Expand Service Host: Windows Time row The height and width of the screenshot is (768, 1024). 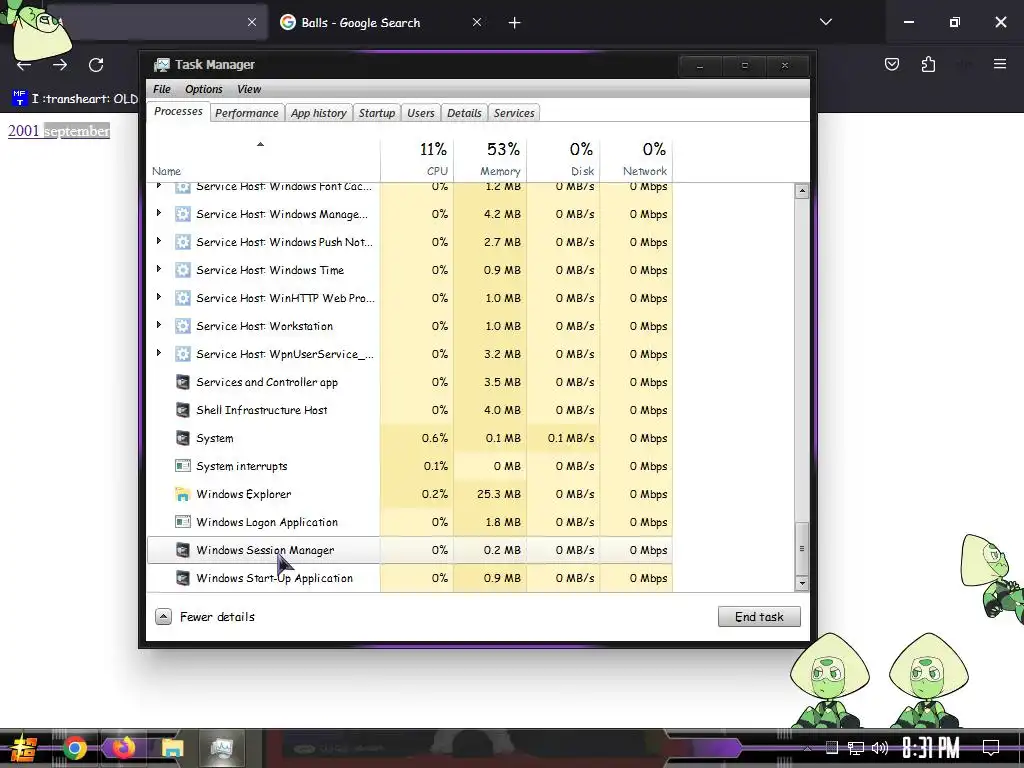pyautogui.click(x=159, y=269)
